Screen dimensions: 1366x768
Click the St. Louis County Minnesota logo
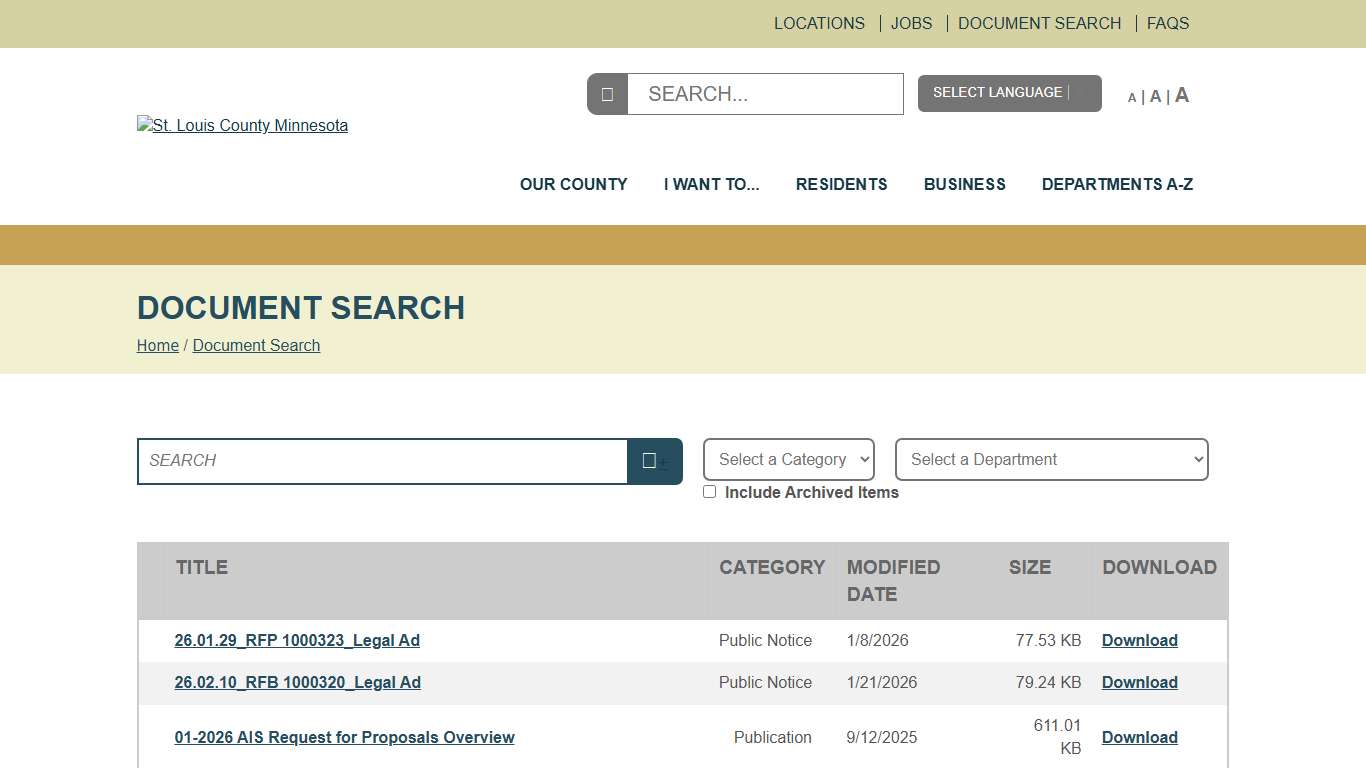pos(242,125)
